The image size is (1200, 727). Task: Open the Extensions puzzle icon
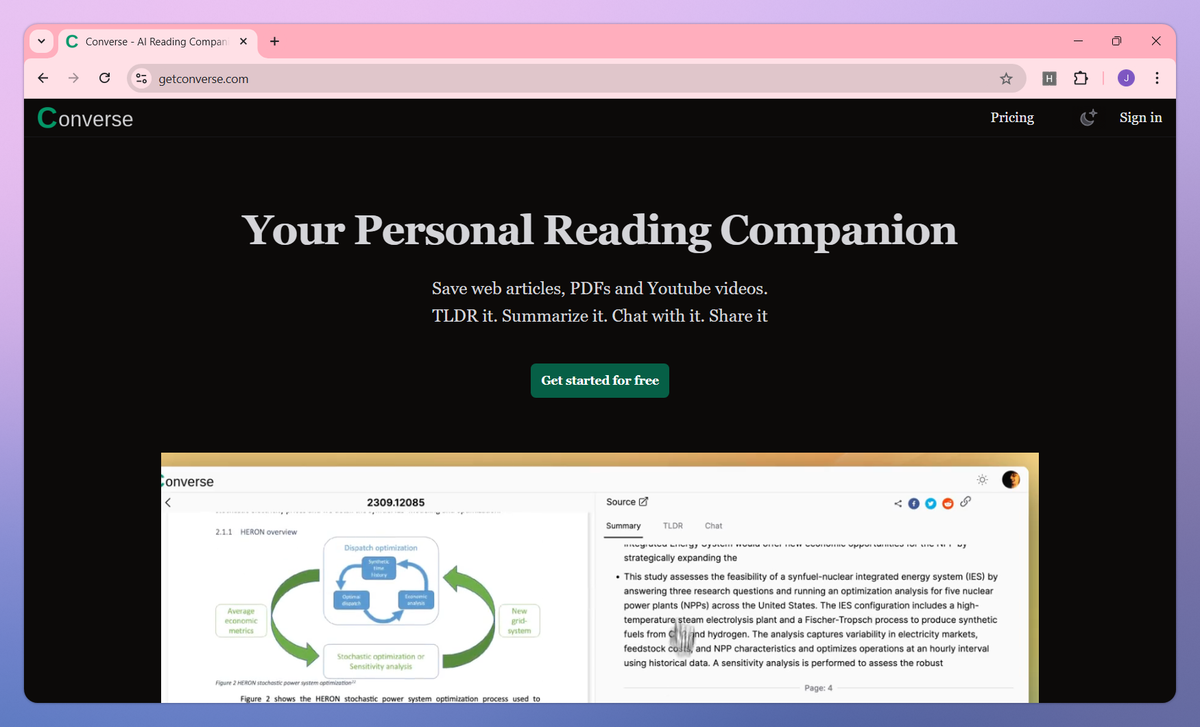1080,78
